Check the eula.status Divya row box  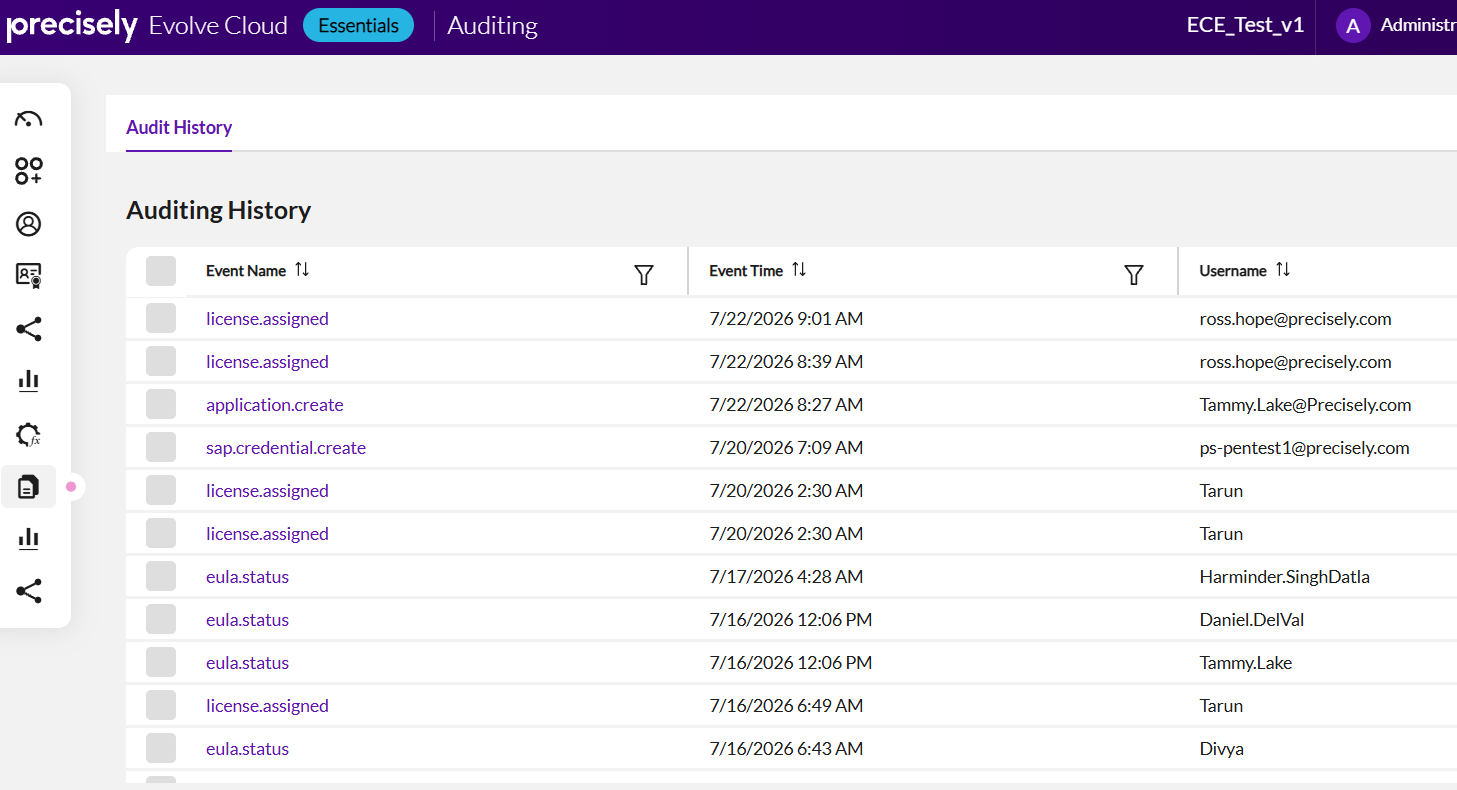[161, 749]
